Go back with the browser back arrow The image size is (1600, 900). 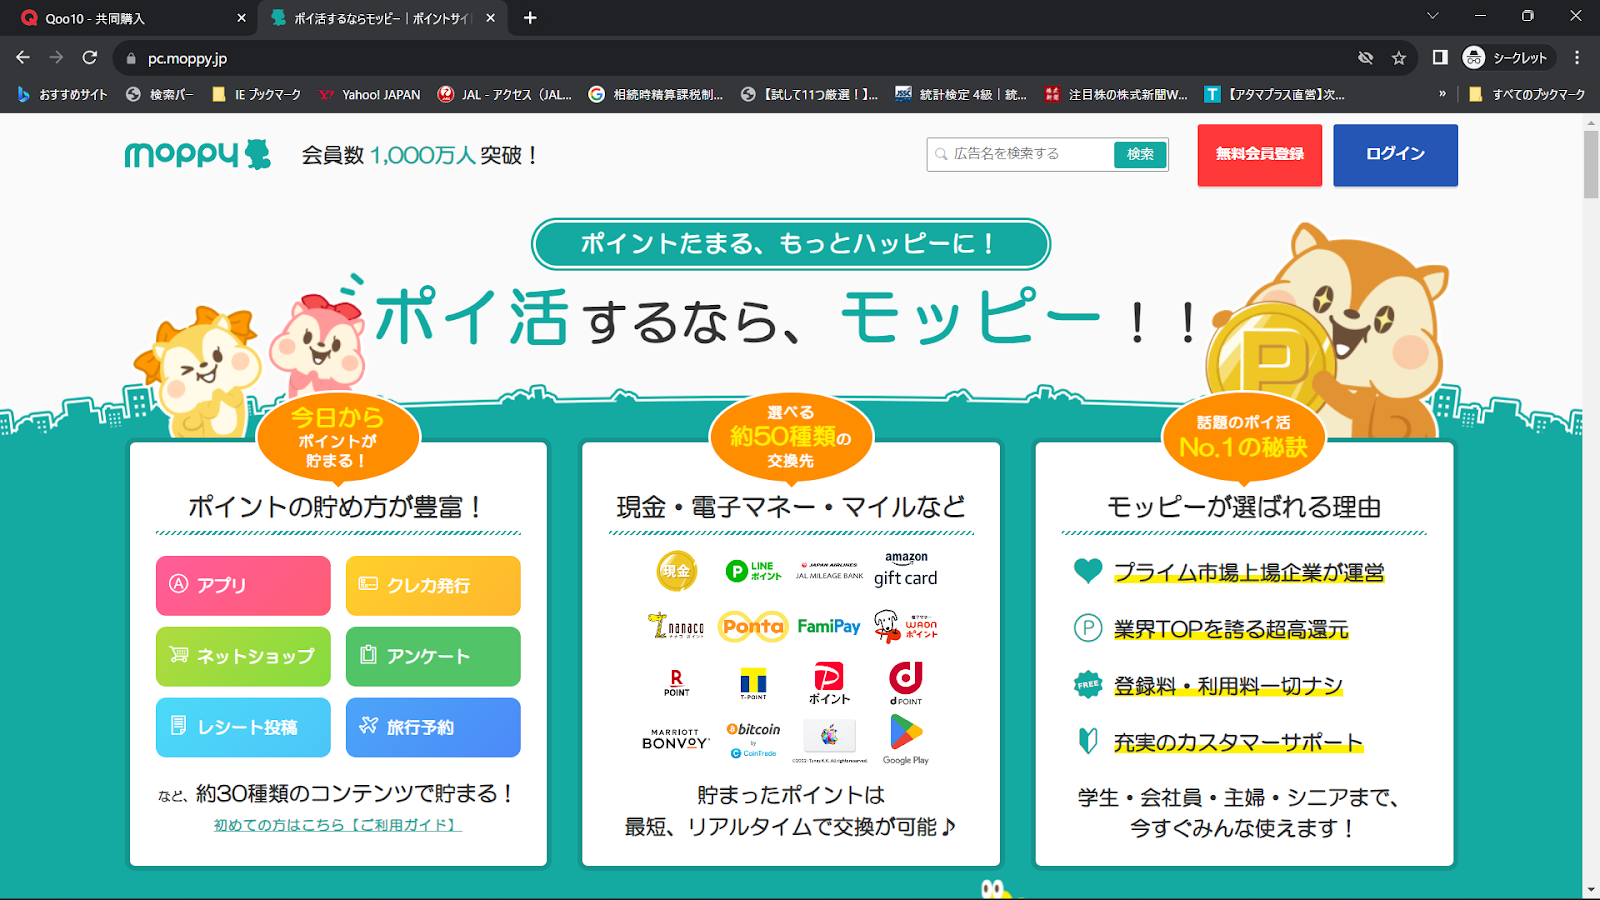(23, 58)
